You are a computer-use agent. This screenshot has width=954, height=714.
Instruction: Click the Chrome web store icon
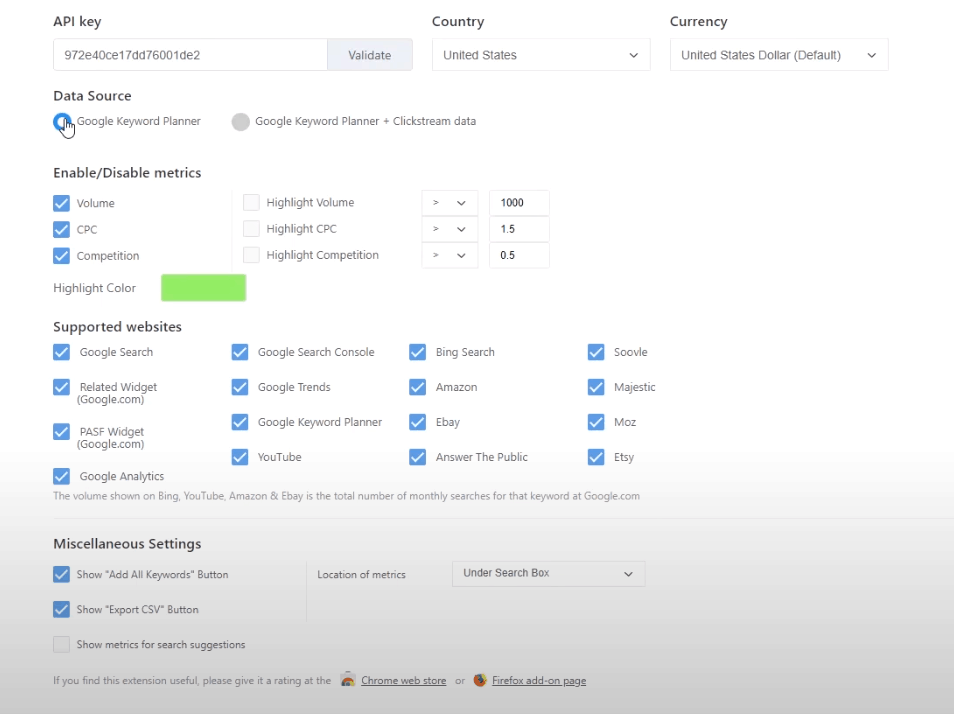[x=348, y=680]
